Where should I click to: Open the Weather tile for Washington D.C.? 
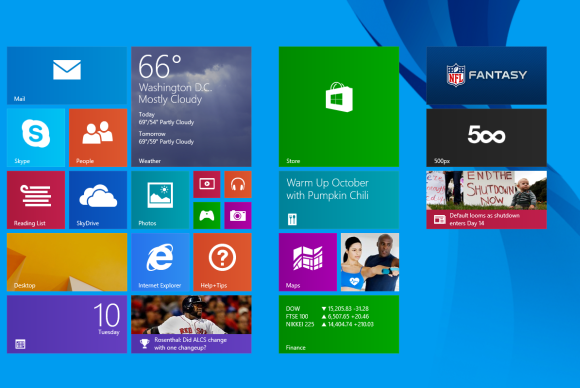tap(191, 107)
